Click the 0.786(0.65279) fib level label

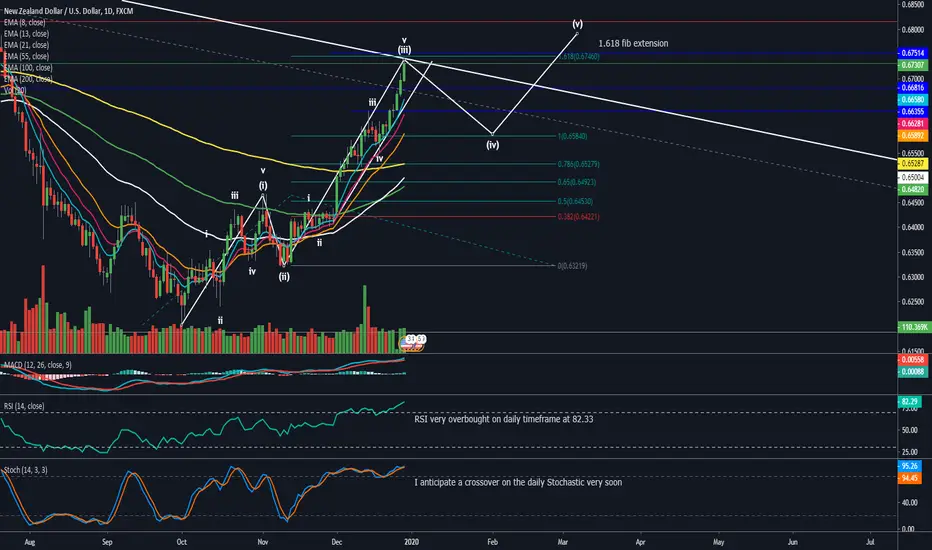tap(578, 164)
